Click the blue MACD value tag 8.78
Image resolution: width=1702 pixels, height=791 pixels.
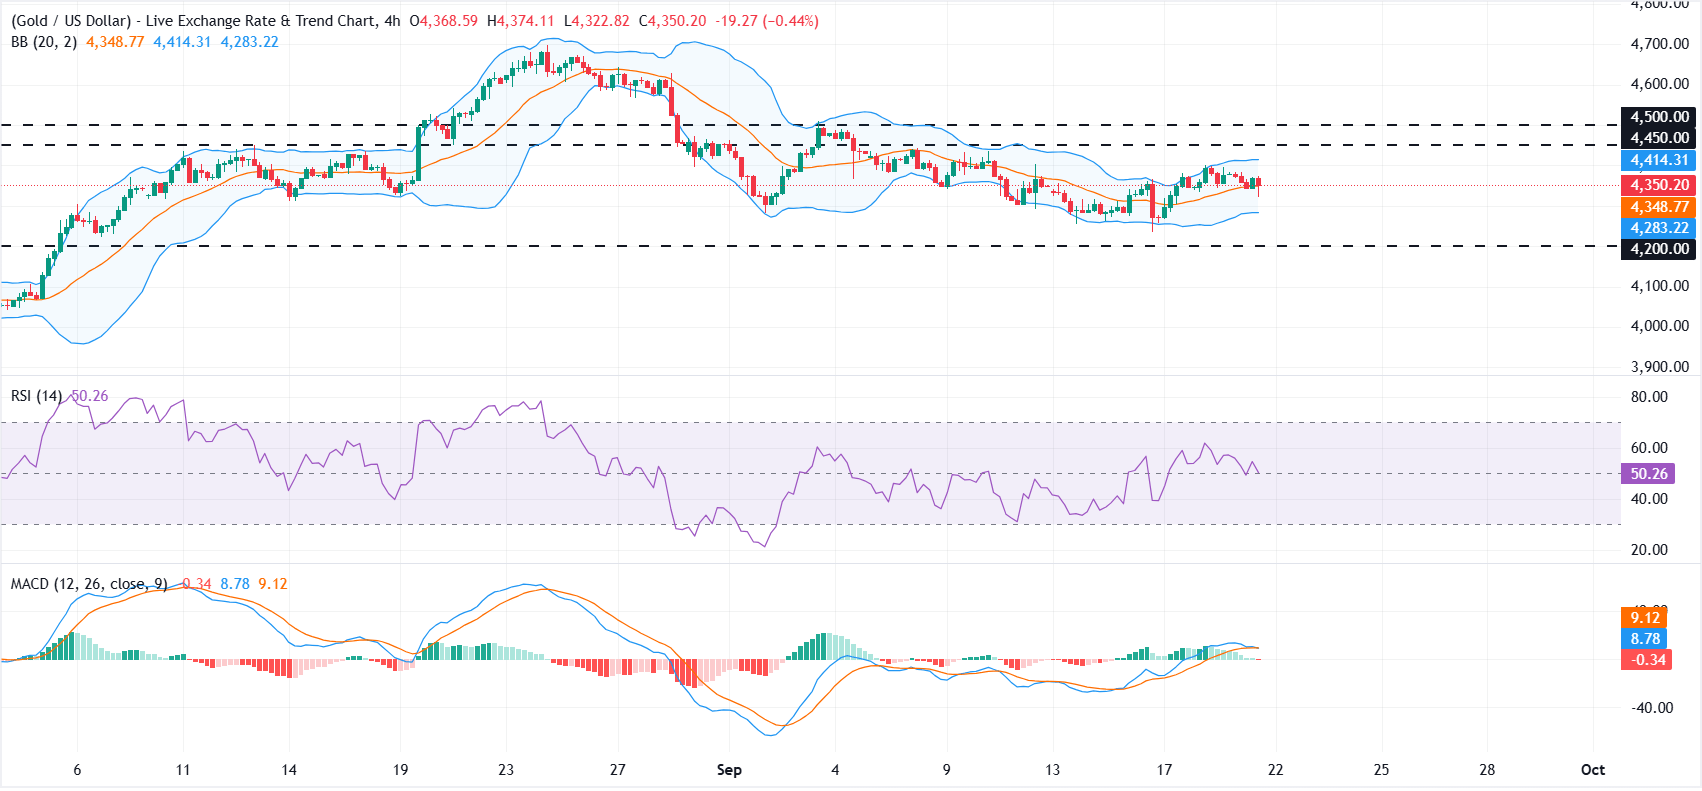(1644, 639)
